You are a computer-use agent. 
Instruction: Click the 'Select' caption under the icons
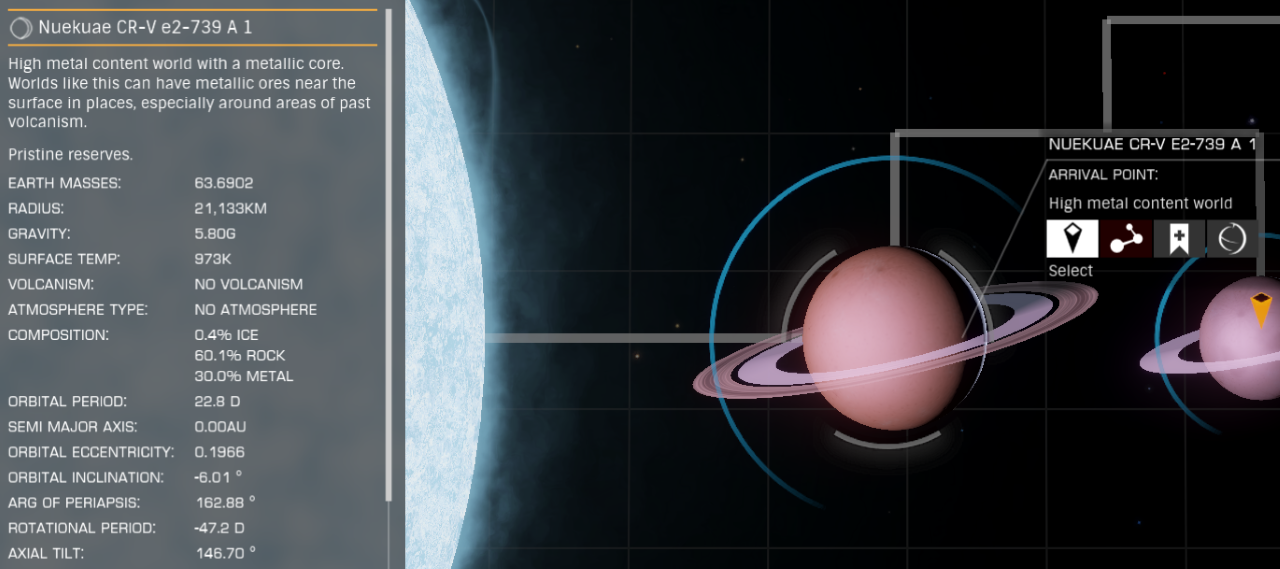(x=1070, y=271)
